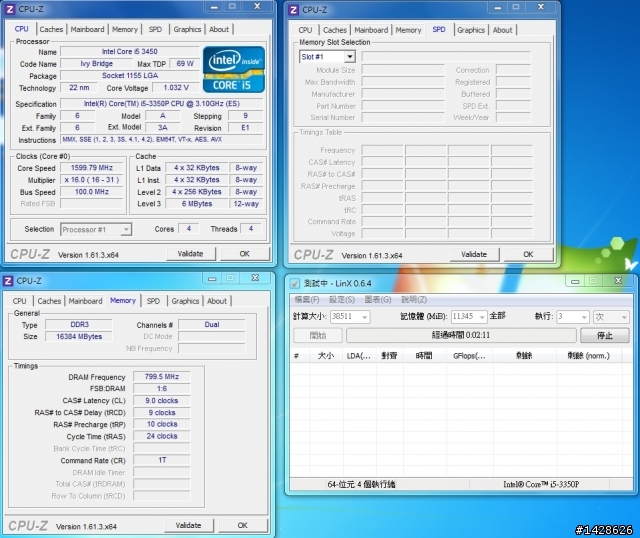Open Mainboard tab in top-left CPU-Z window
The image size is (640, 538).
coord(87,29)
